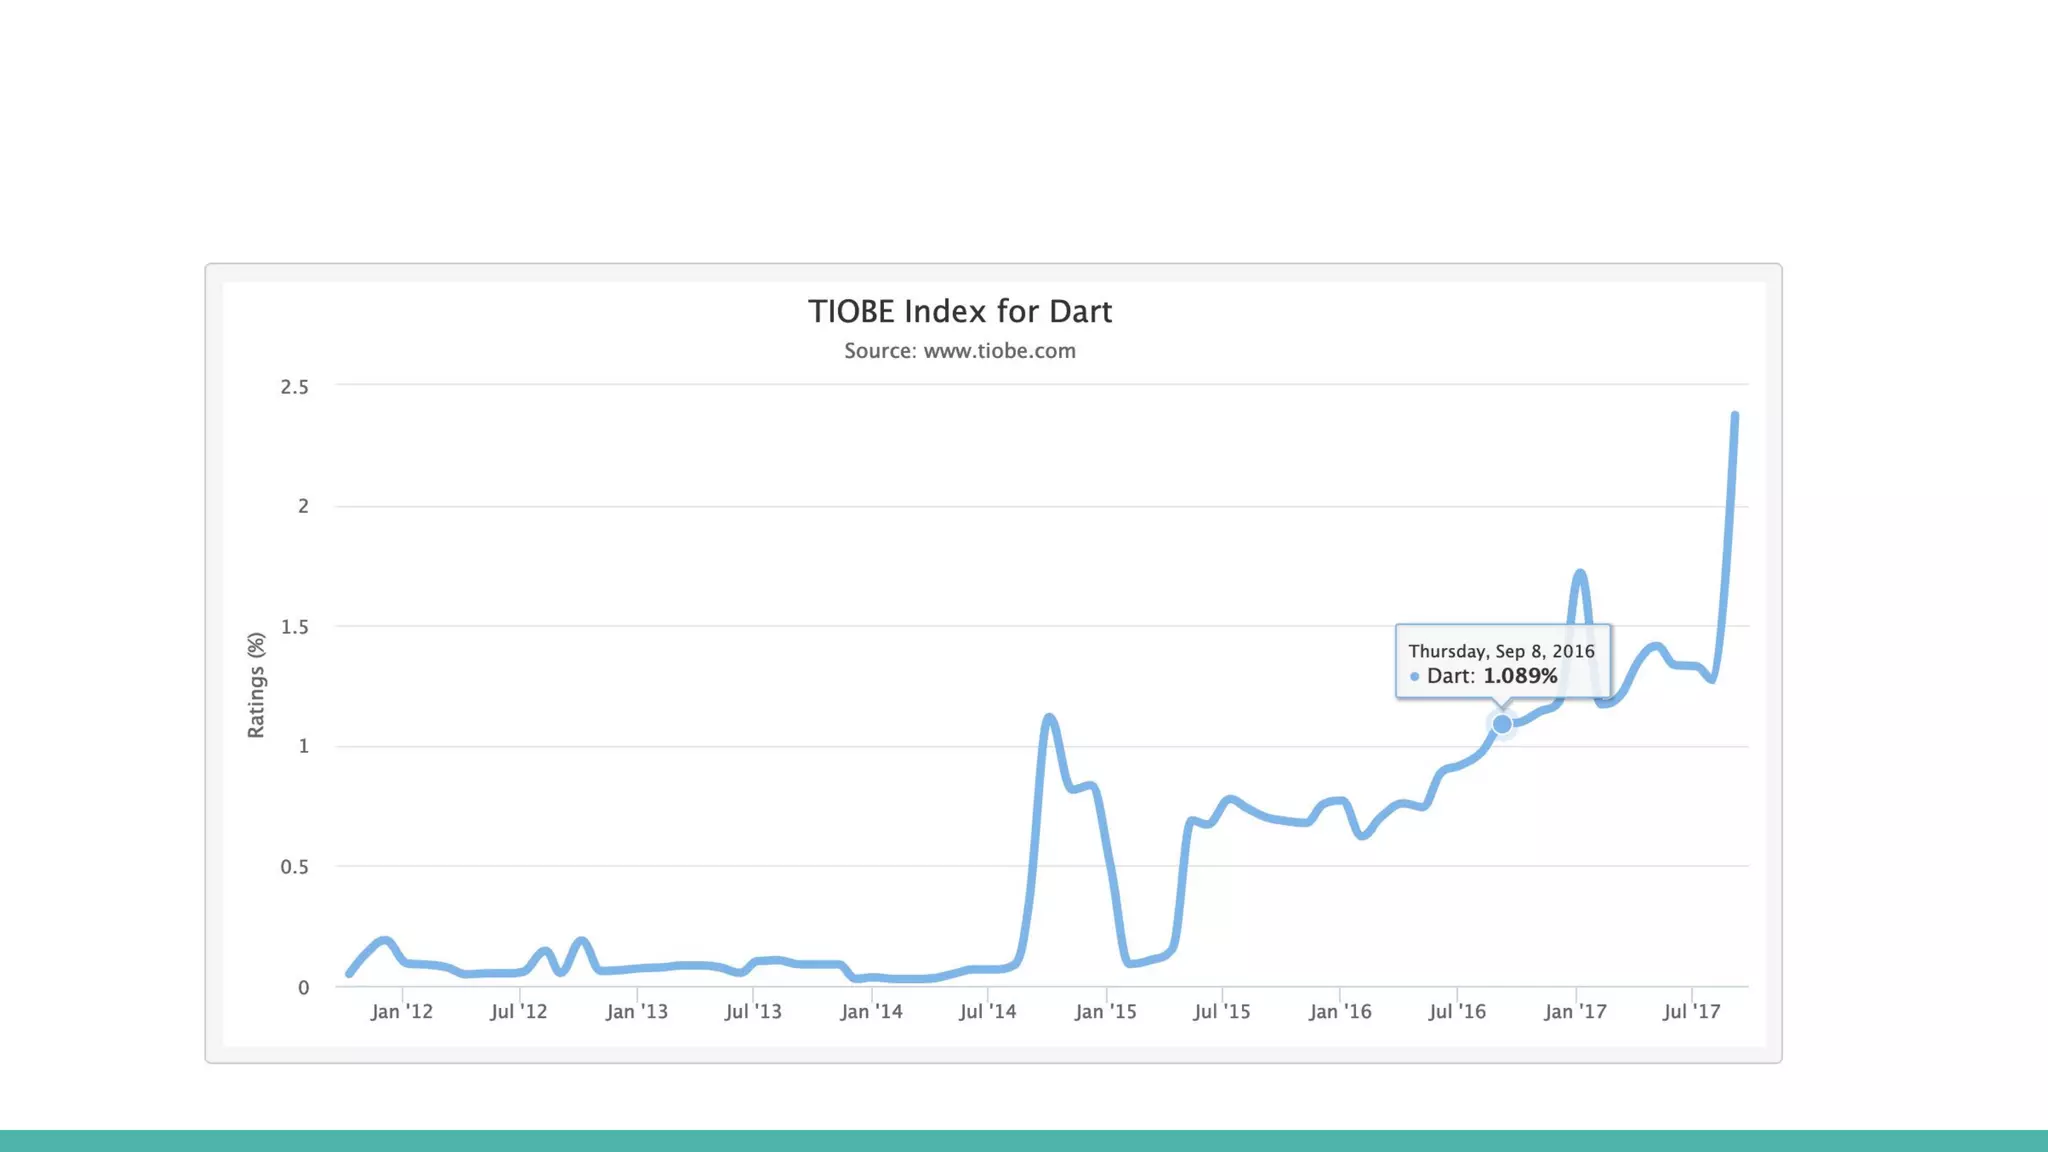Click the chart title TIOBE Index for Dart

(x=959, y=311)
